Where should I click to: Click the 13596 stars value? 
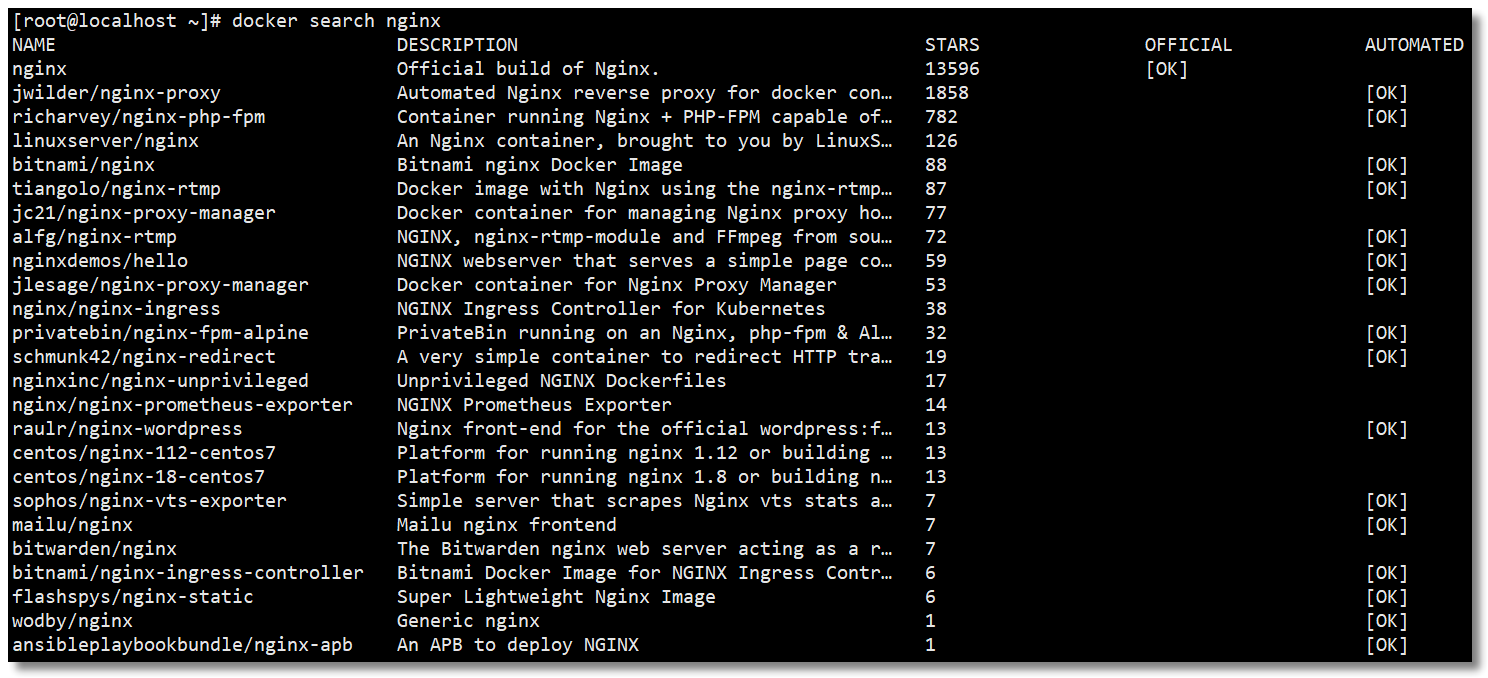click(952, 69)
